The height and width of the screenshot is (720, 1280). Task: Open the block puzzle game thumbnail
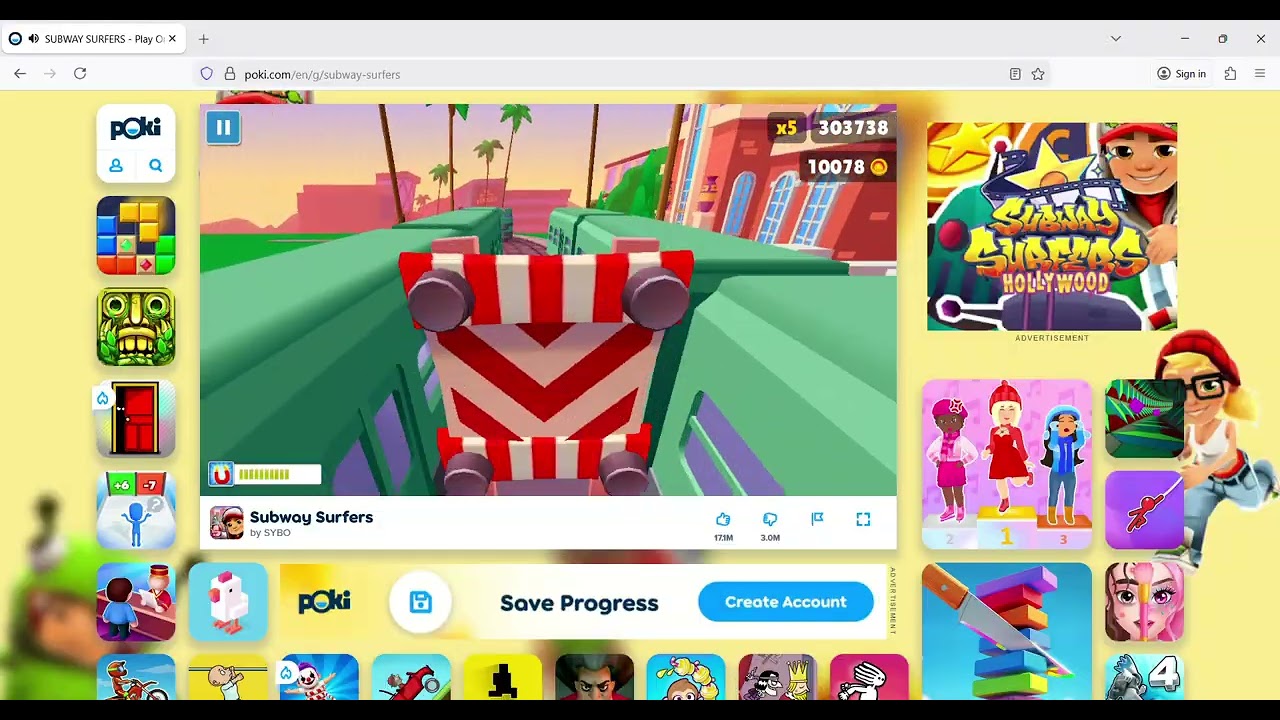(136, 236)
